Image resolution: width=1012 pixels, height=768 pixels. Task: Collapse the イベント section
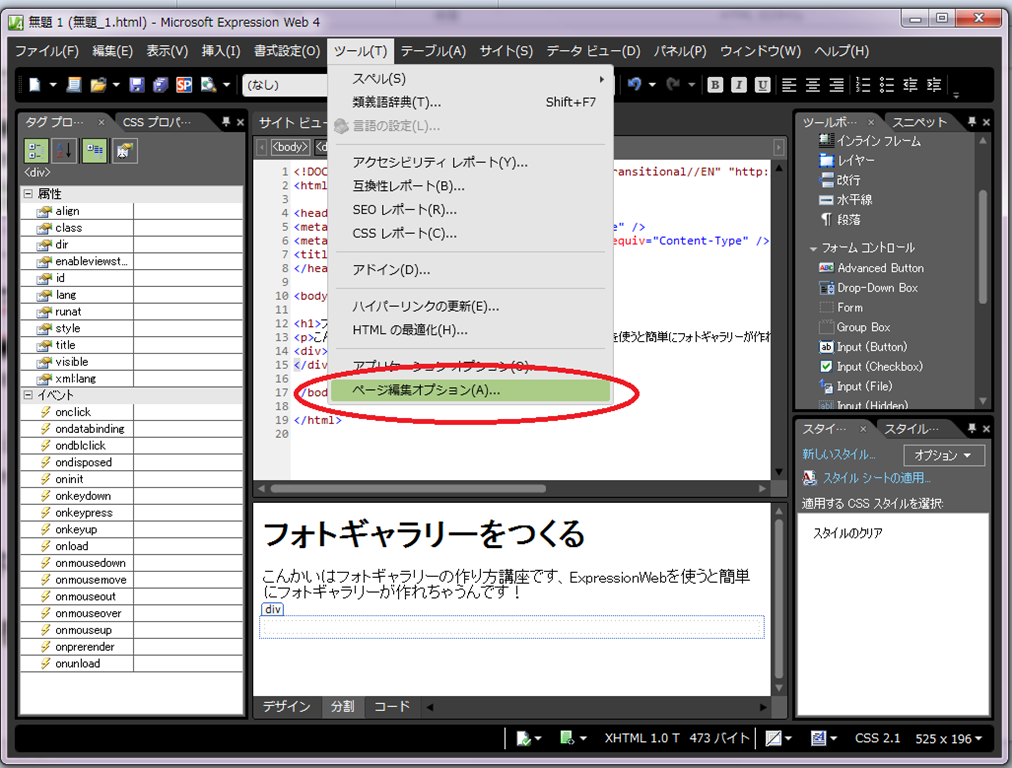(28, 394)
